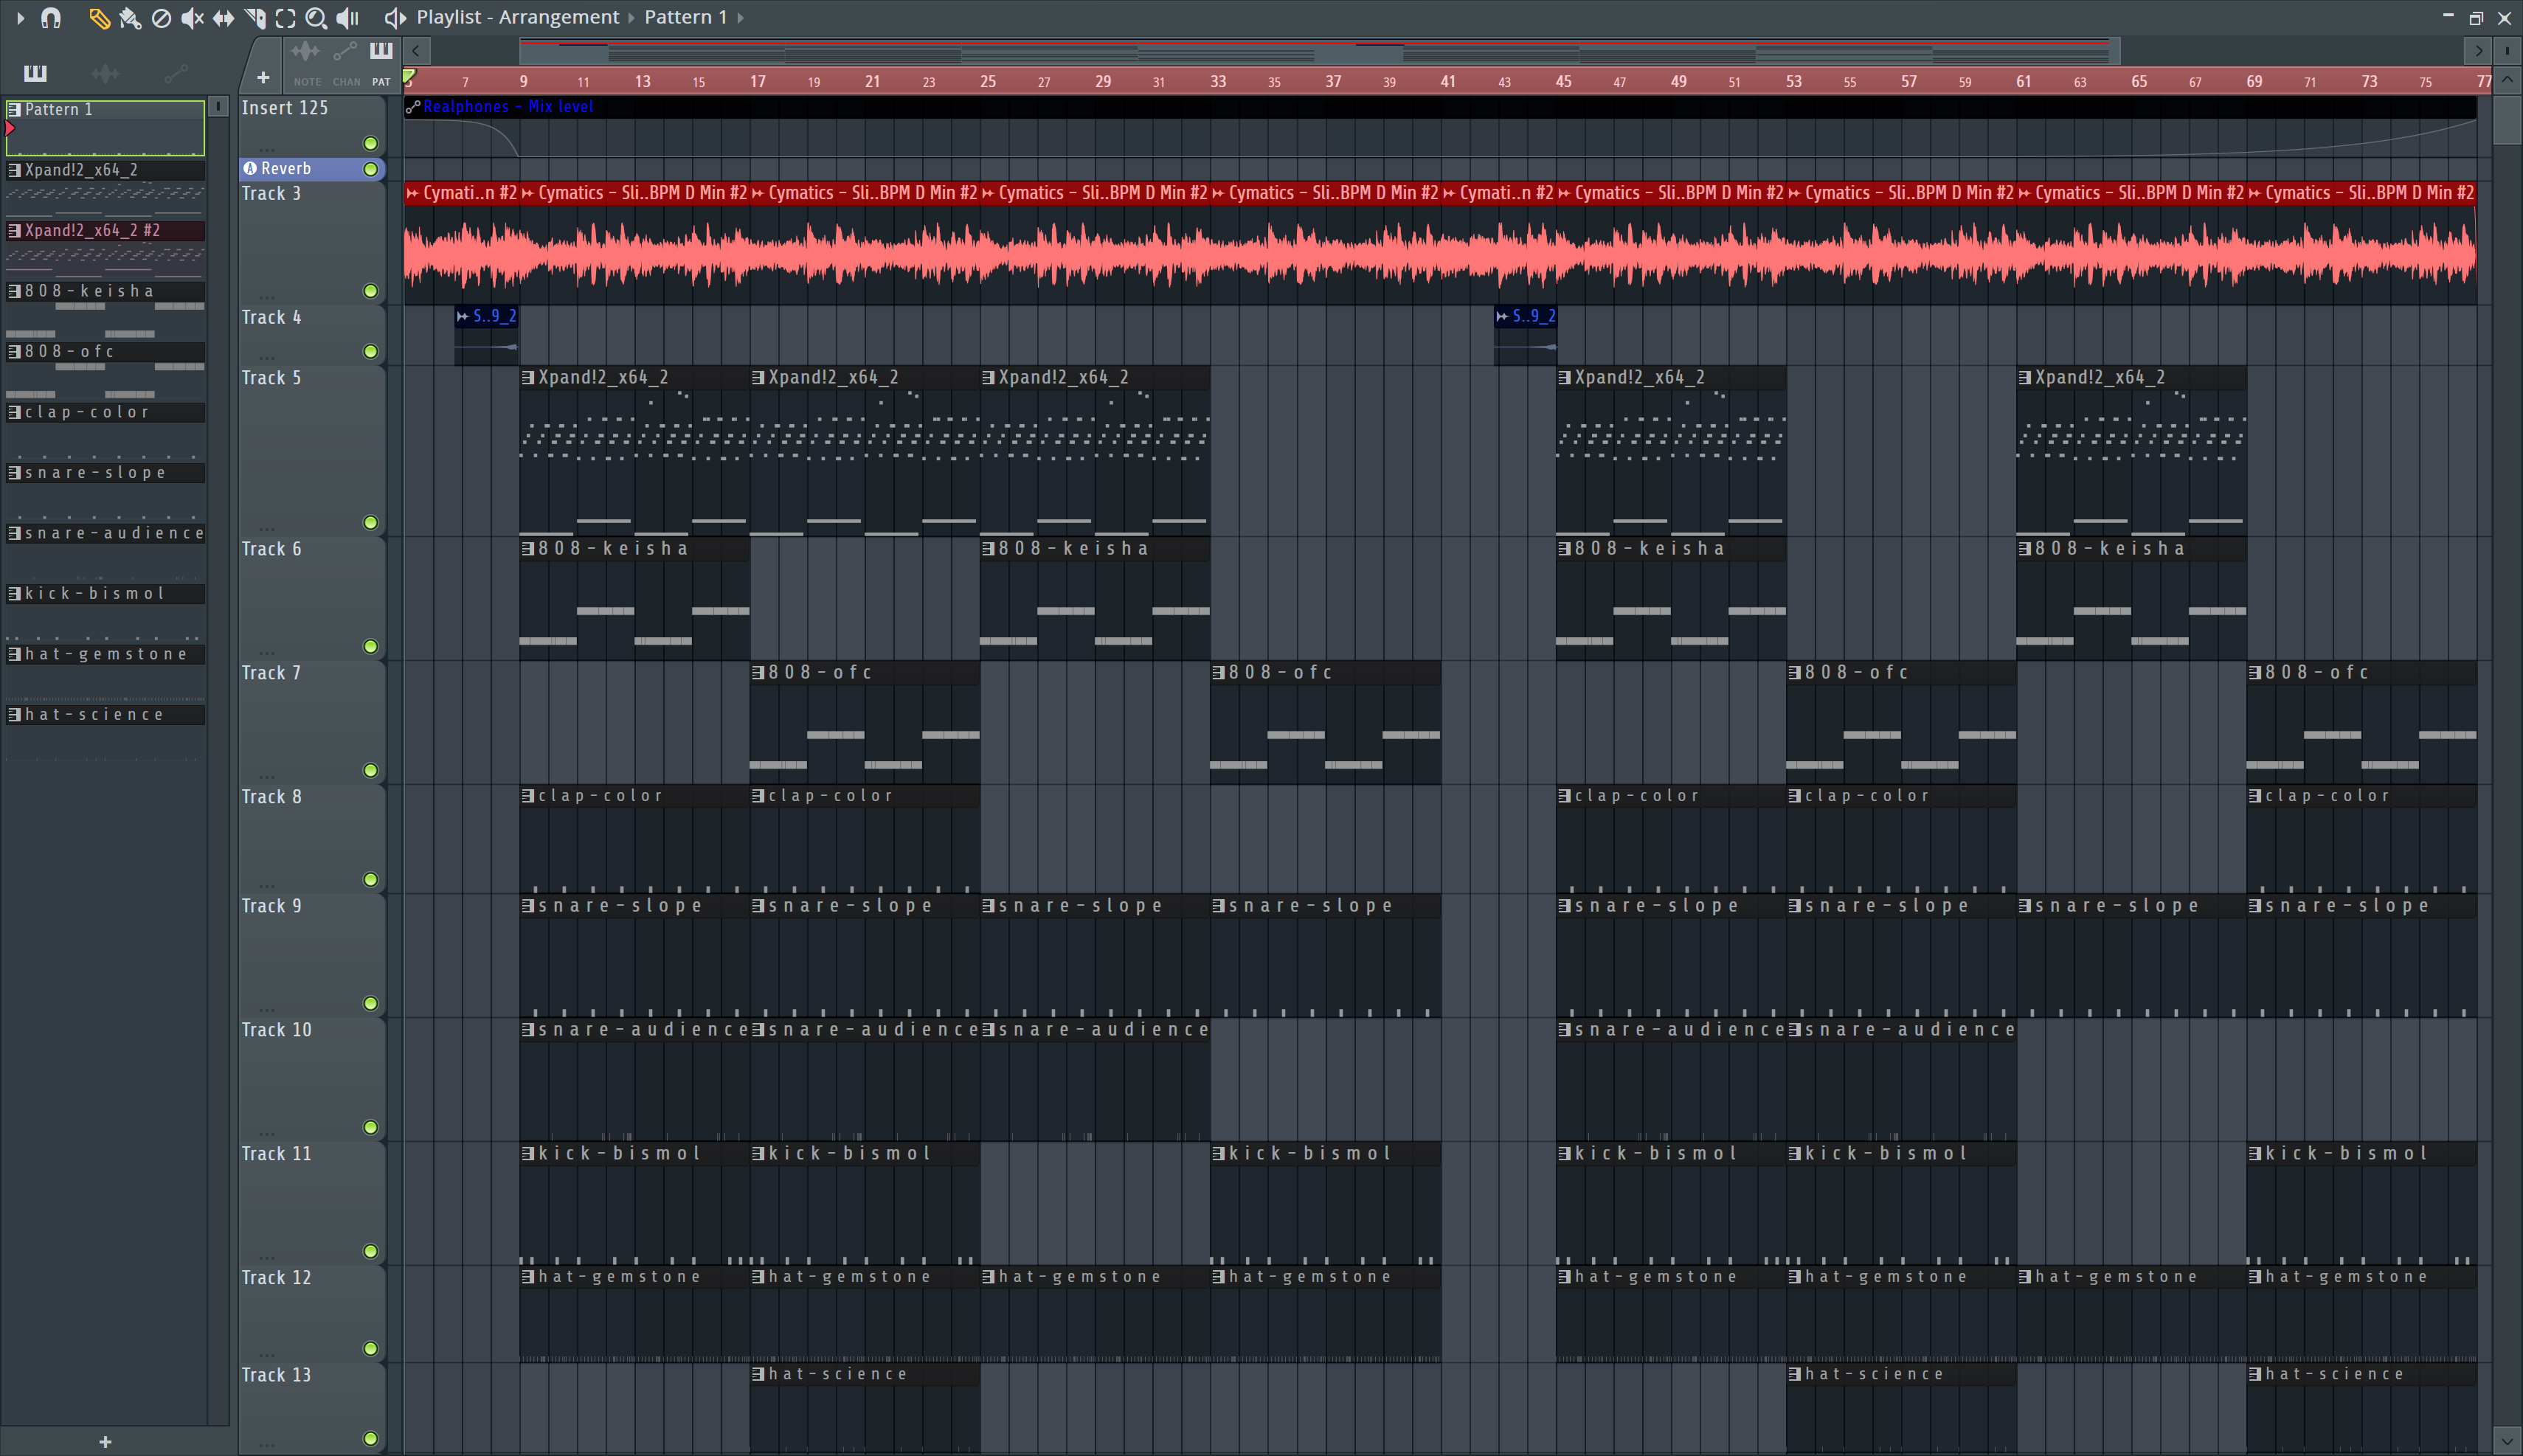Select hat-science pattern in picker
Screen dimensions: 2523x1456
105,715
